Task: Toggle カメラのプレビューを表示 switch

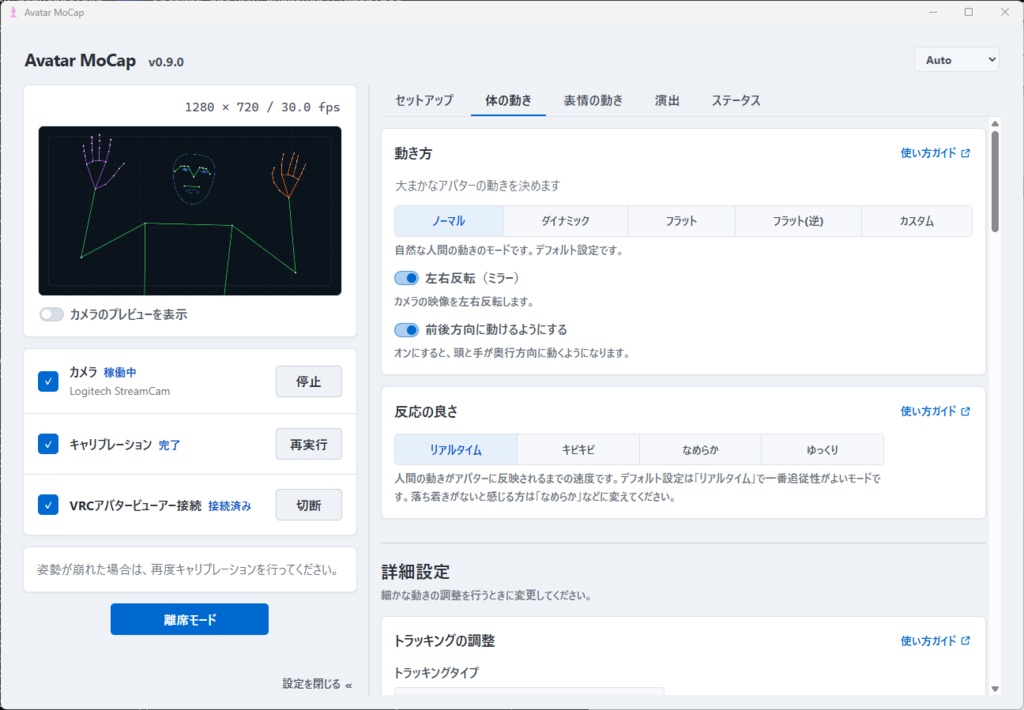Action: pos(52,315)
